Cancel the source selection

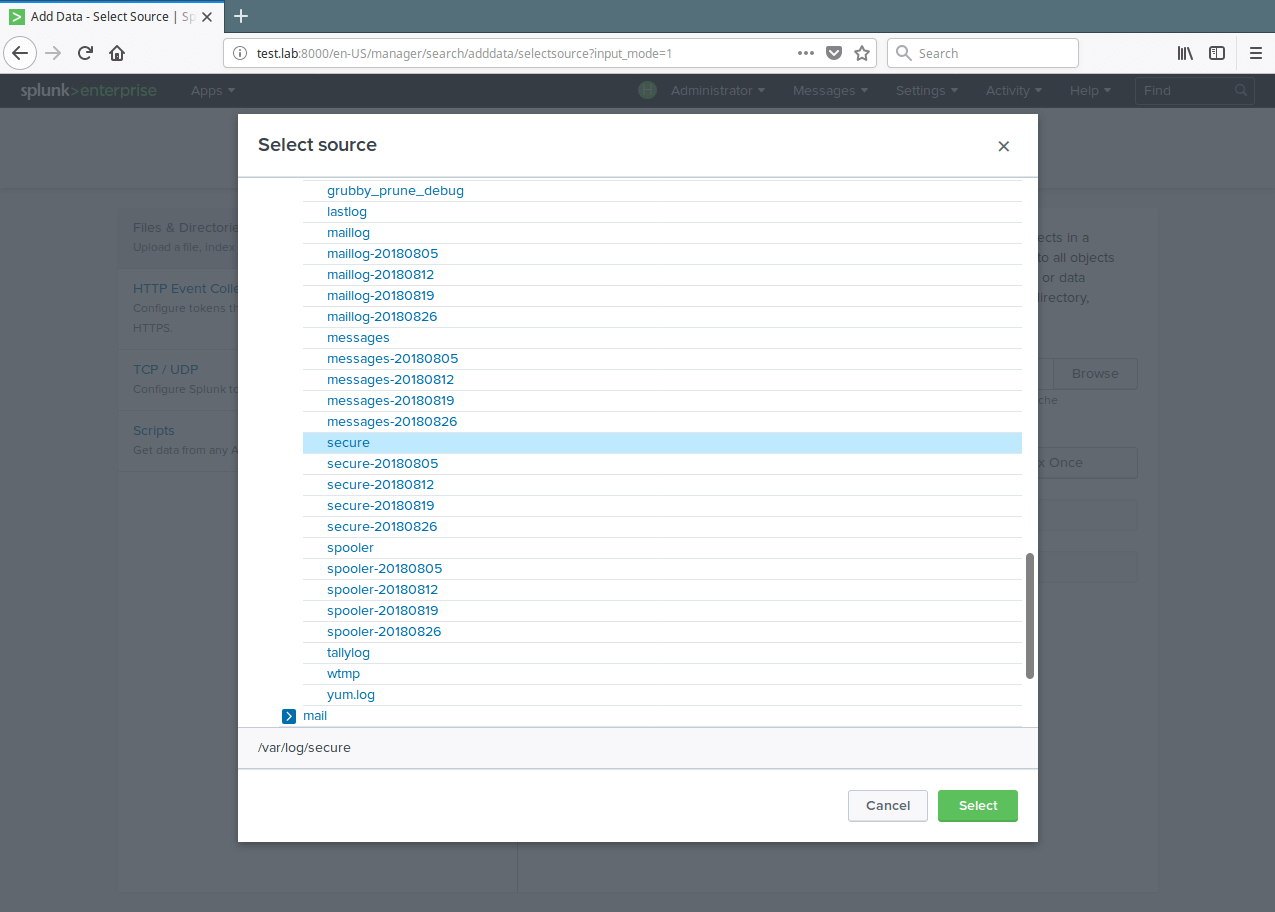point(888,806)
